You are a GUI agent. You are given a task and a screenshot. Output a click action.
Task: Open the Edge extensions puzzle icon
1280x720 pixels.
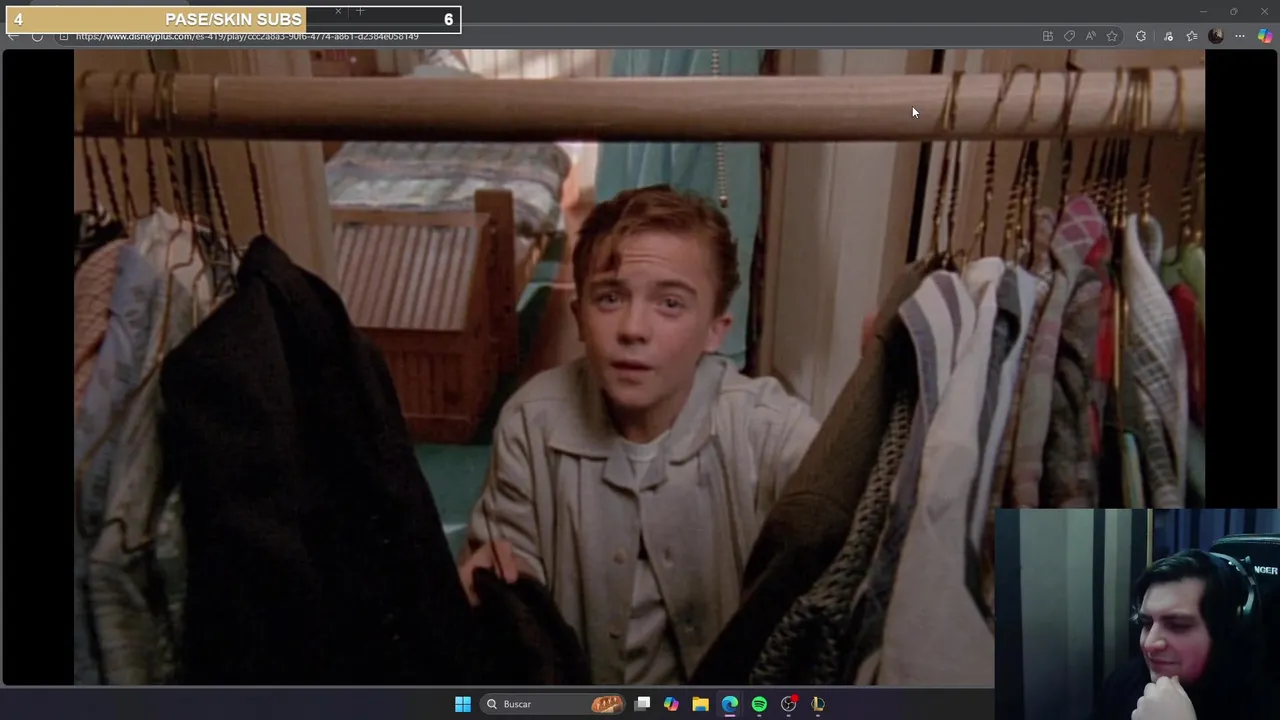click(1140, 36)
